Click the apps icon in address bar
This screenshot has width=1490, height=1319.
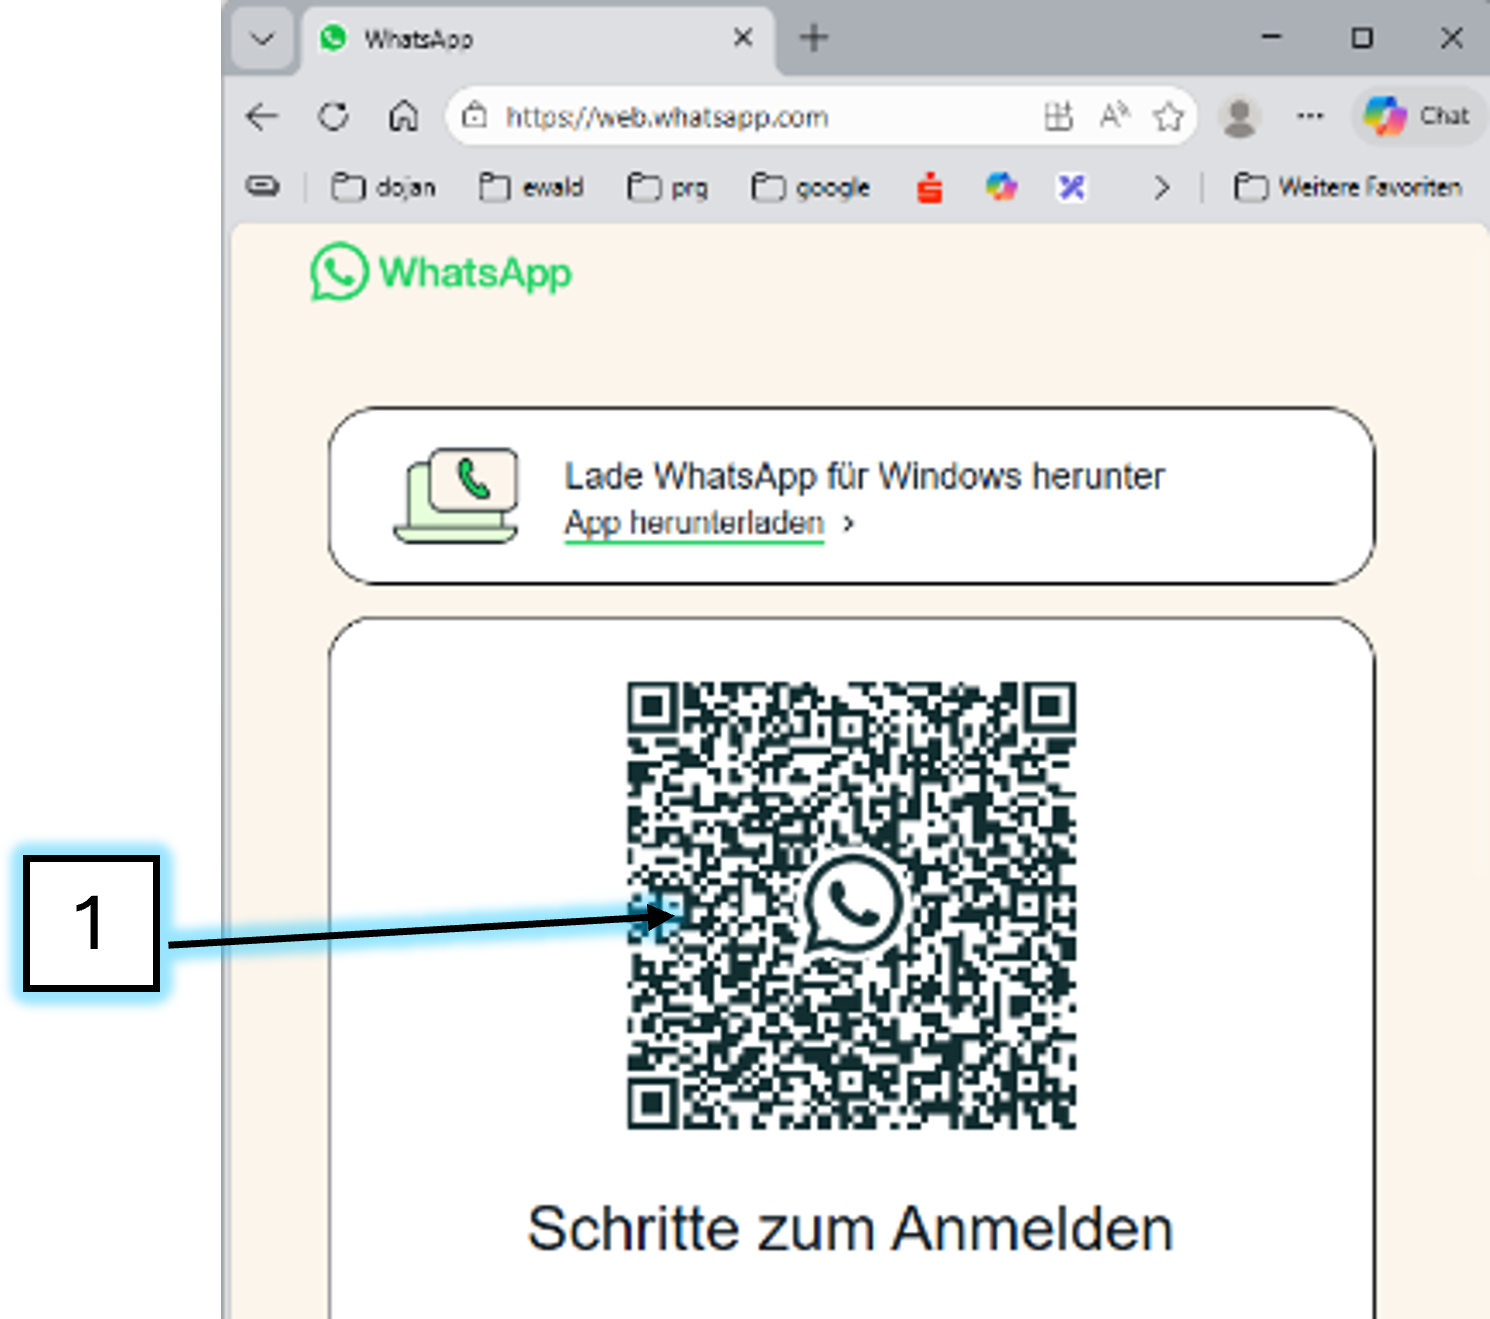[x=1058, y=117]
